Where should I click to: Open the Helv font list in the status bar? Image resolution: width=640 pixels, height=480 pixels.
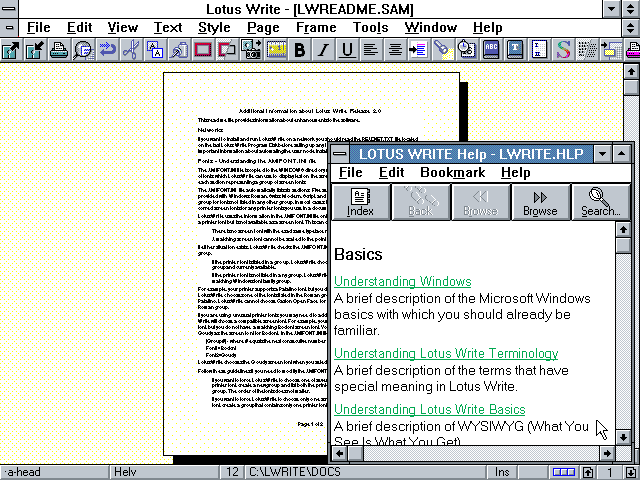click(x=164, y=472)
